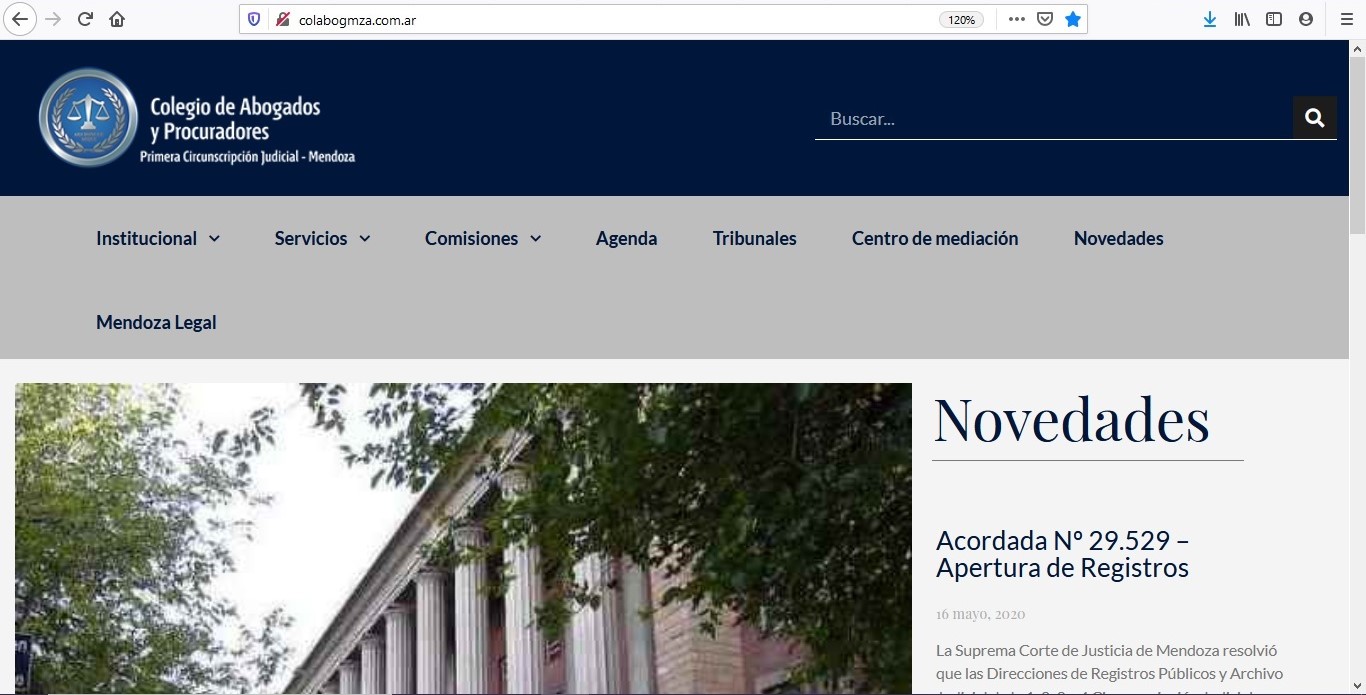
Task: Open the Library icon in toolbar
Action: pyautogui.click(x=1242, y=19)
